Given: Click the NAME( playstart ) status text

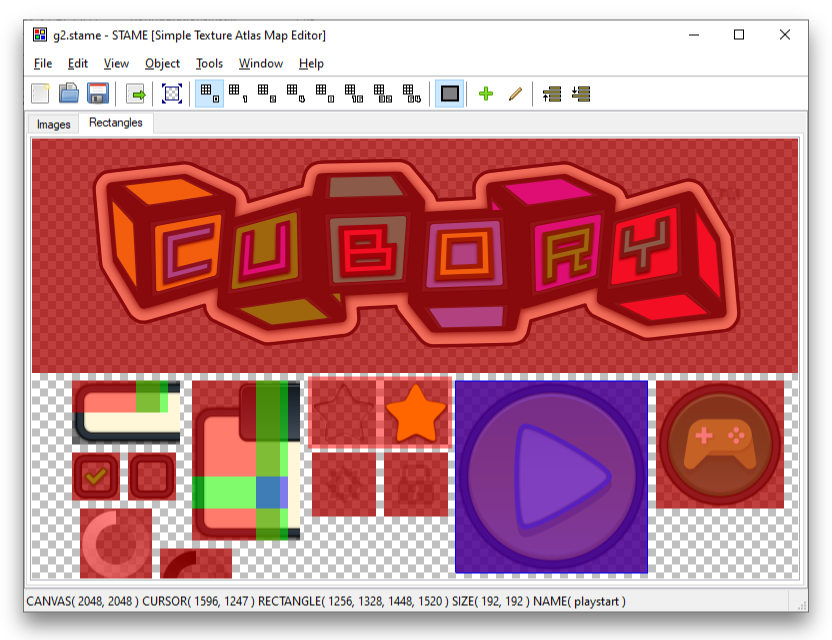Looking at the screenshot, I should [579, 601].
